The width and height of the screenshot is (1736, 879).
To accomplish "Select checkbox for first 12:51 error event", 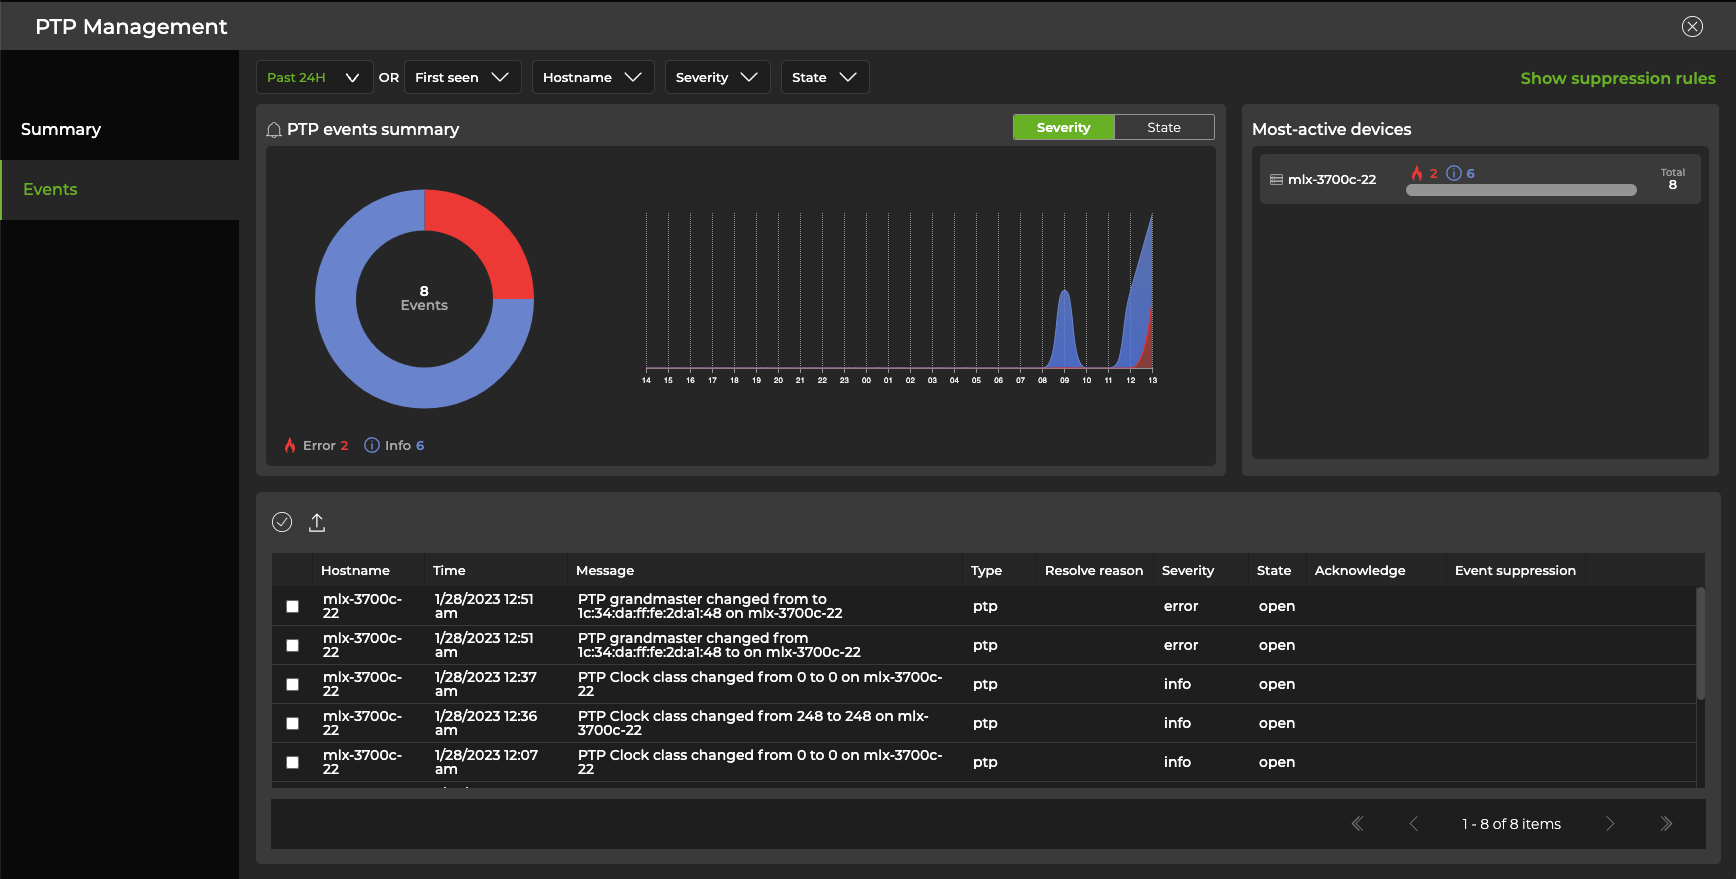I will 293,607.
